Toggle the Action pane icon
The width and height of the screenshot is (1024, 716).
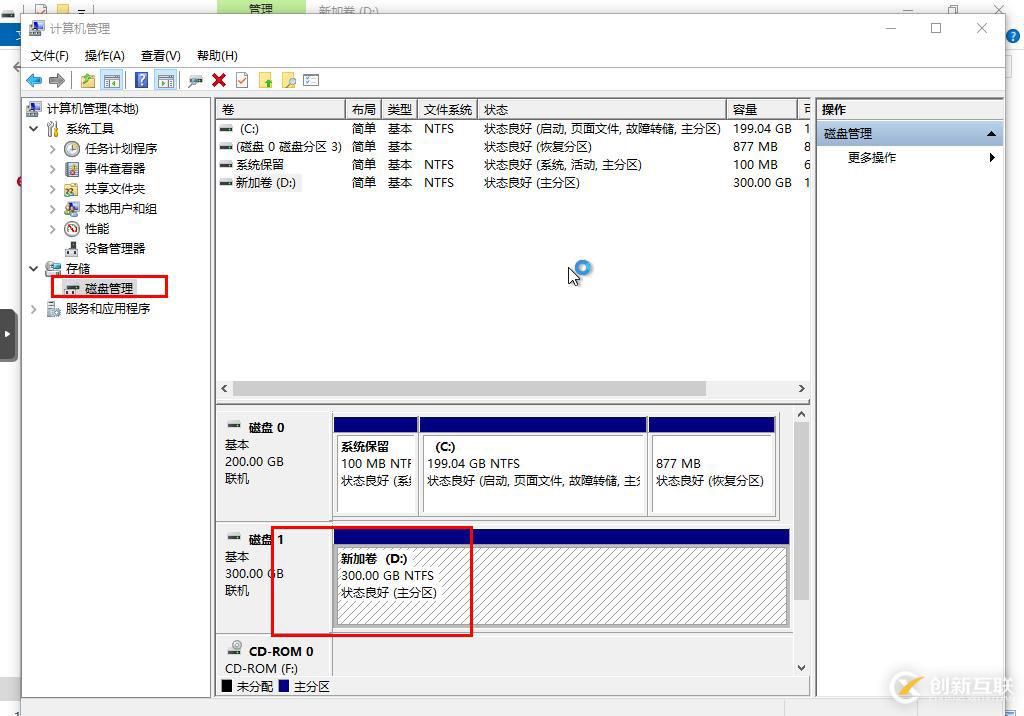pyautogui.click(x=165, y=80)
